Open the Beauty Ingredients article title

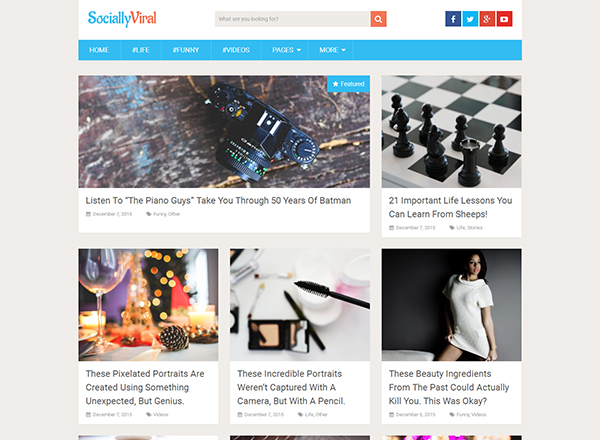(449, 387)
